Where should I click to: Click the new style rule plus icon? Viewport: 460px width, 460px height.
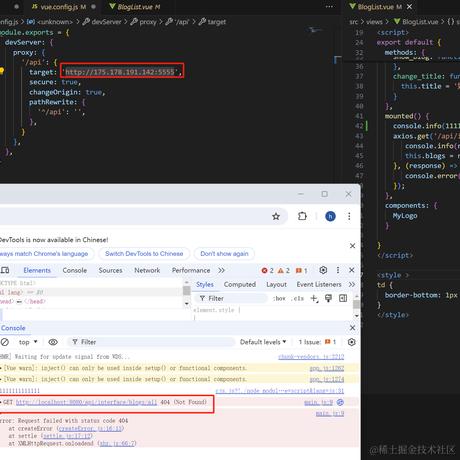click(314, 298)
